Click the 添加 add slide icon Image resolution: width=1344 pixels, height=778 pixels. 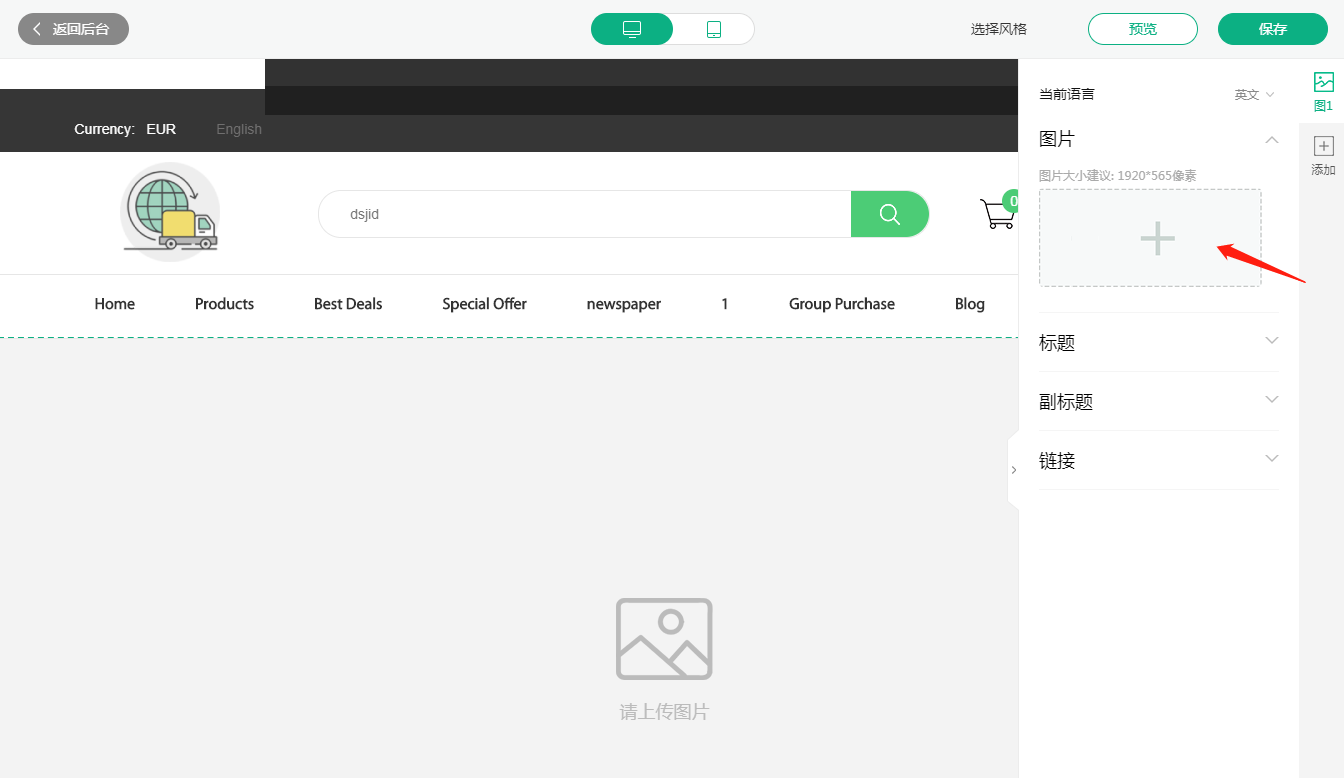1323,156
